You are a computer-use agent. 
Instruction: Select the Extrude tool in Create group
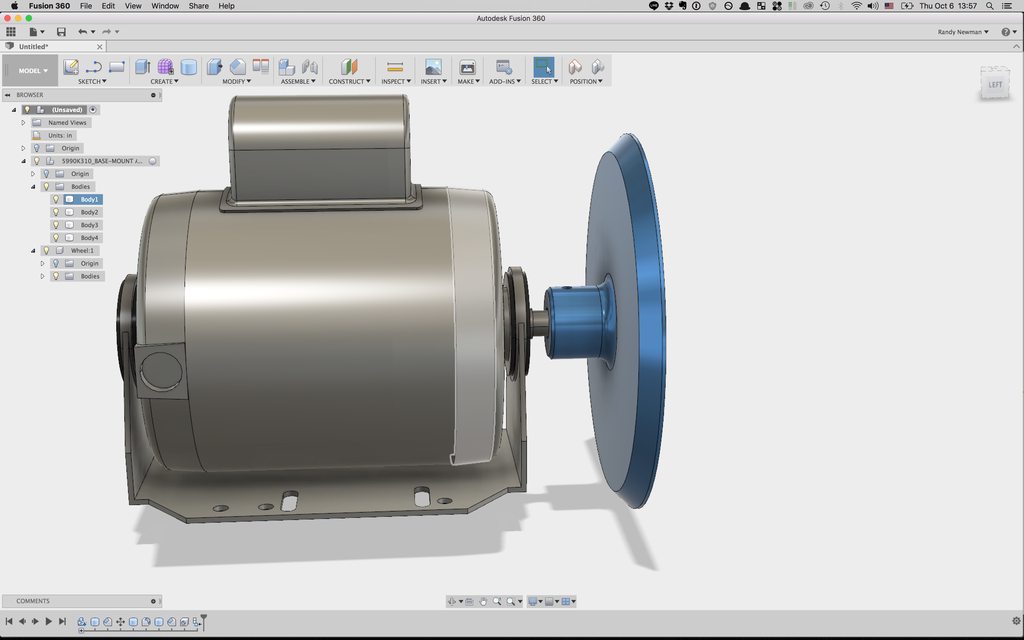tap(143, 67)
